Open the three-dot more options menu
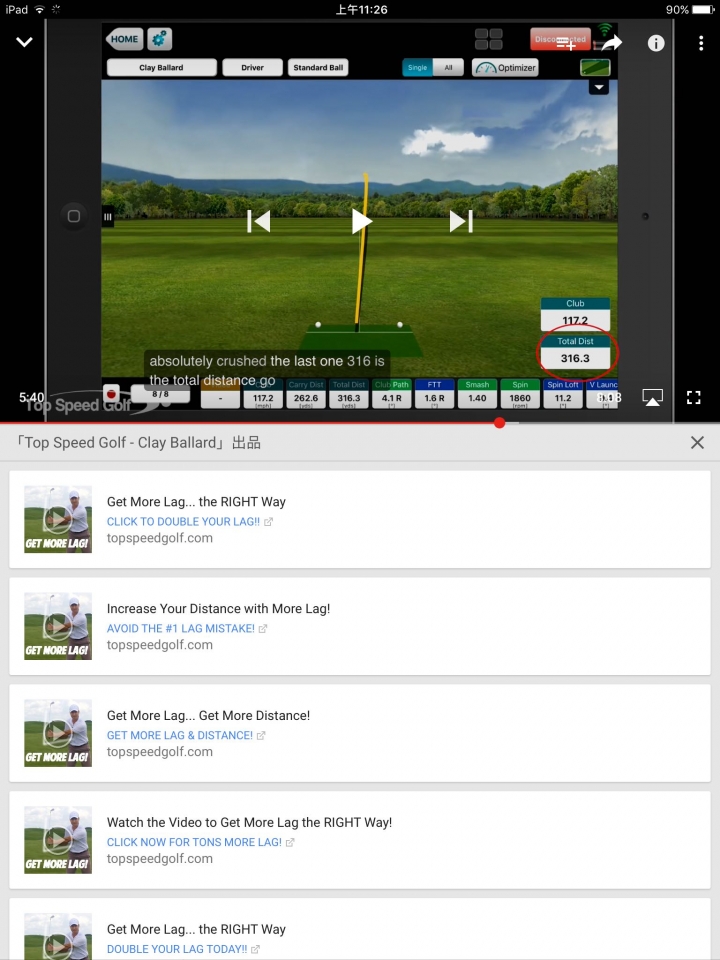The image size is (720, 960). [x=701, y=43]
